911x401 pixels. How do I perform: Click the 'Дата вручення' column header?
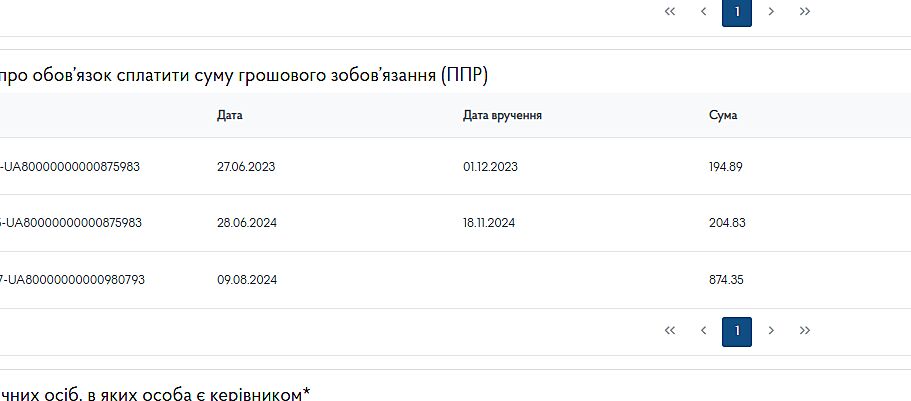point(502,116)
